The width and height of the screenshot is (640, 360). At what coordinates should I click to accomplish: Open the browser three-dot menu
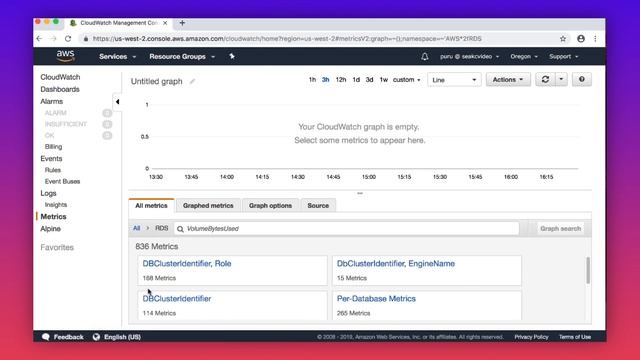click(x=595, y=39)
